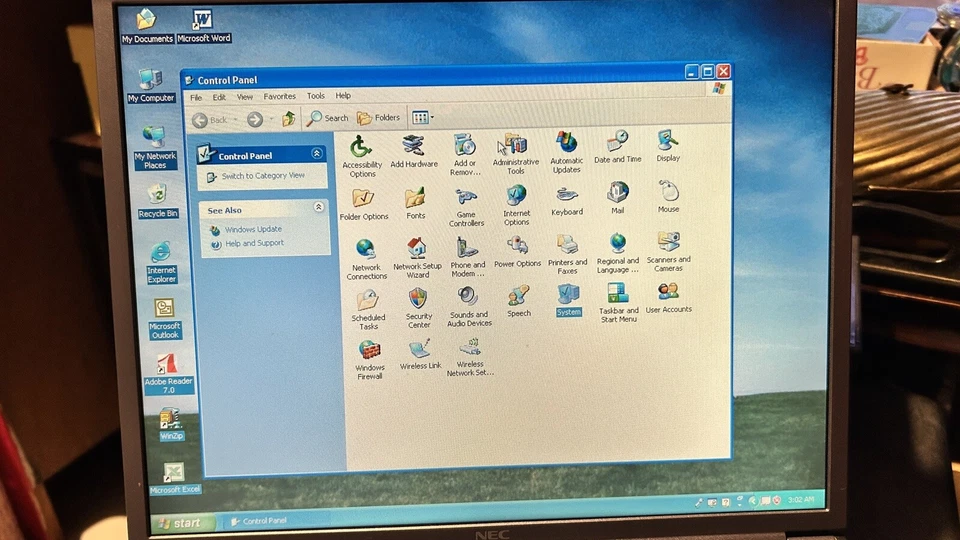This screenshot has height=540, width=960.
Task: Open Network Connections
Action: [366, 259]
